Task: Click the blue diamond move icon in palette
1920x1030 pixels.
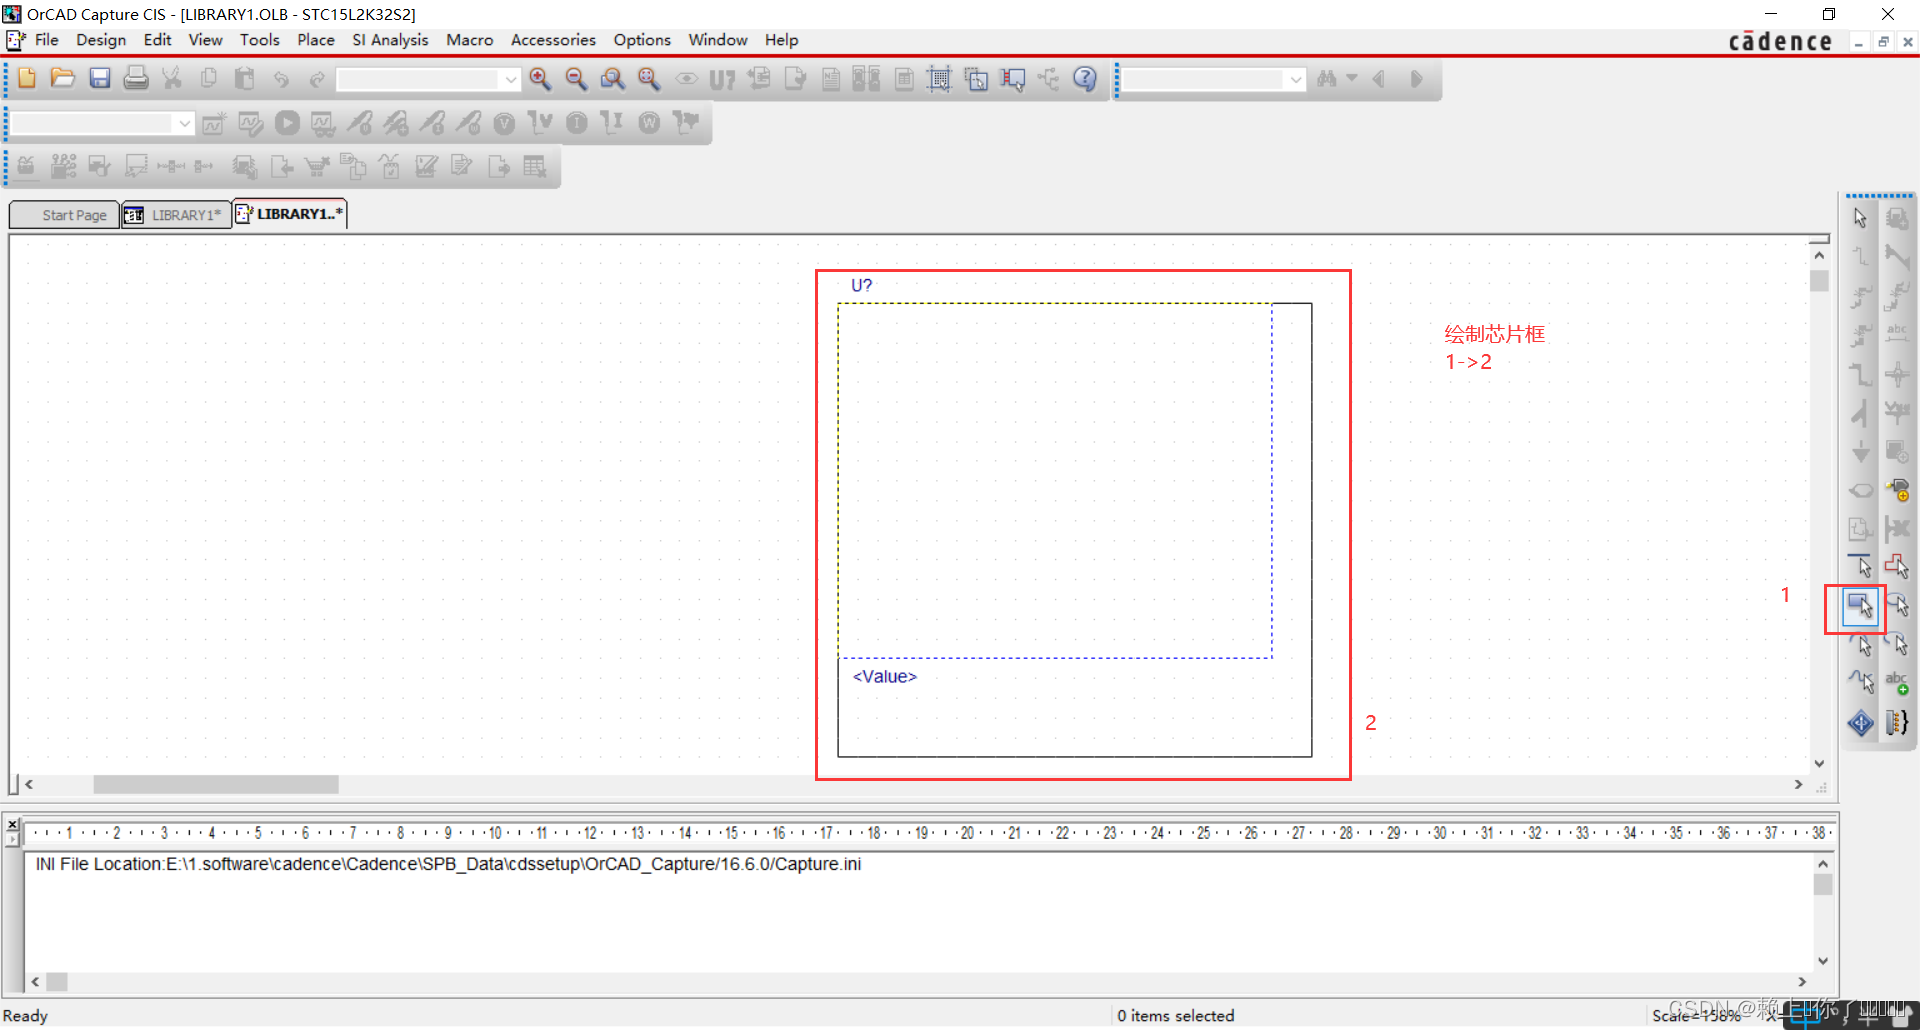Action: 1860,722
